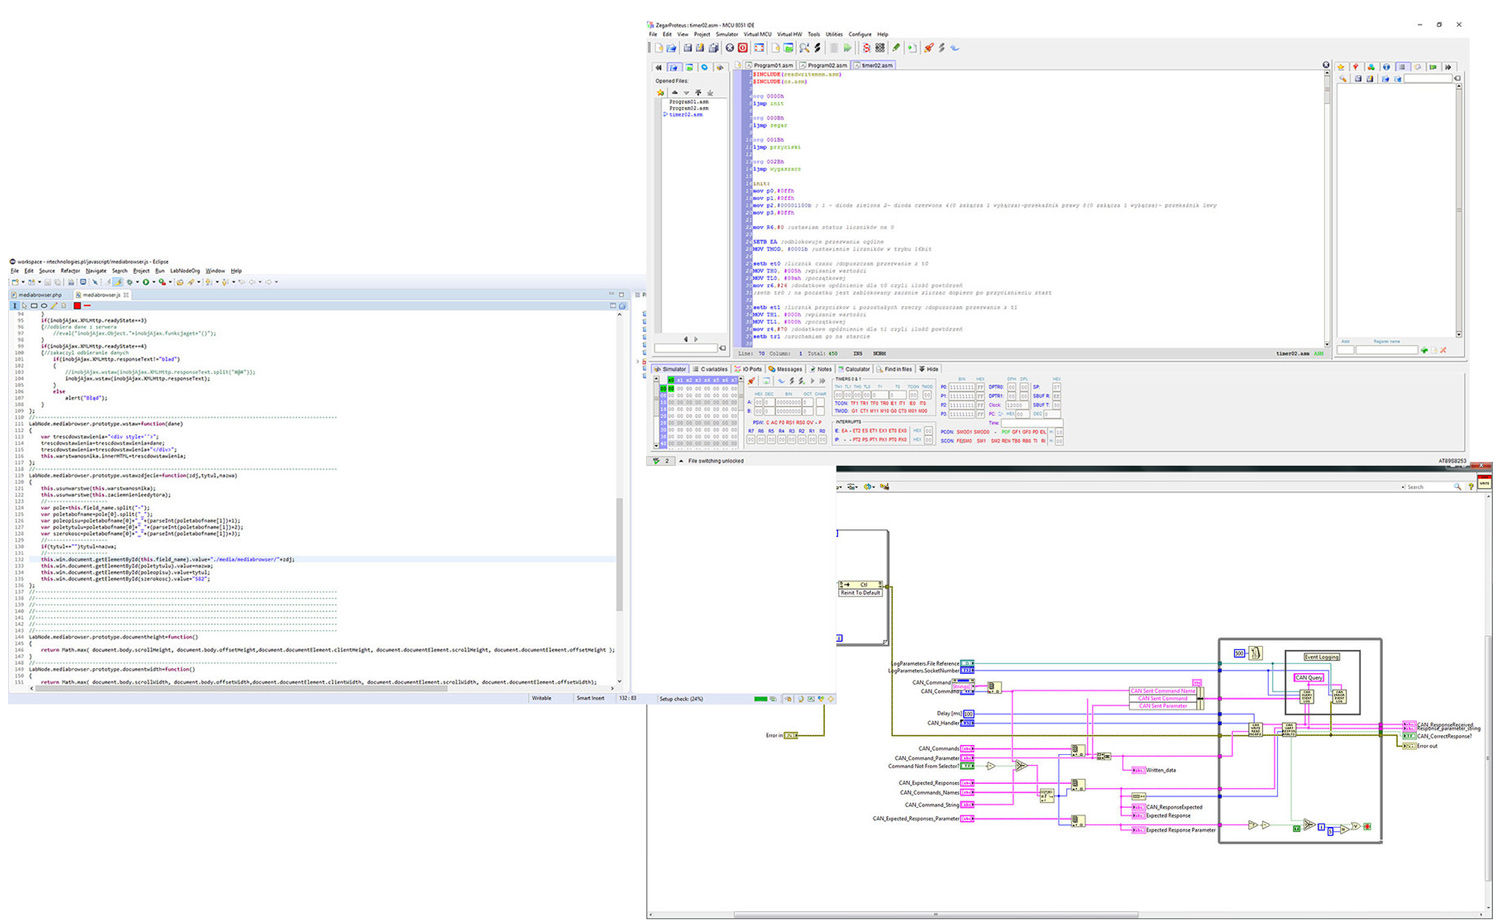Switch to C variables tab
Viewport: 1500px width, 924px height.
(711, 369)
